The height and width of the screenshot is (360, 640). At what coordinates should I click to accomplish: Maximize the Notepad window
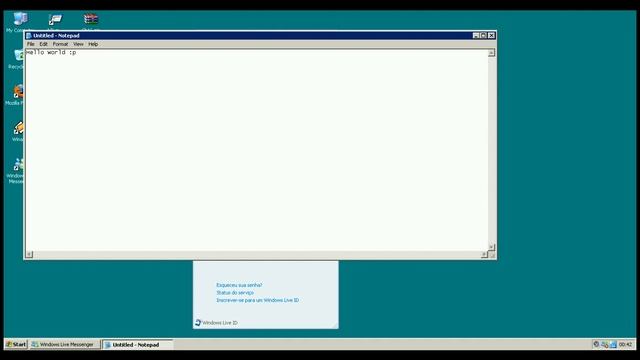pos(483,36)
